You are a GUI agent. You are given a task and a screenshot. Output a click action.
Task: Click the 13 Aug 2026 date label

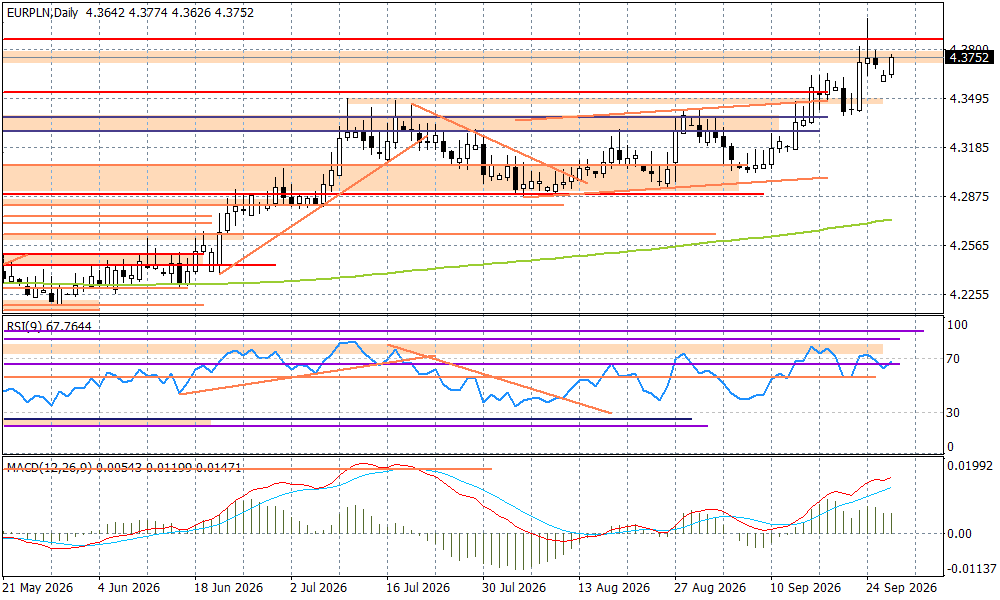coord(614,587)
